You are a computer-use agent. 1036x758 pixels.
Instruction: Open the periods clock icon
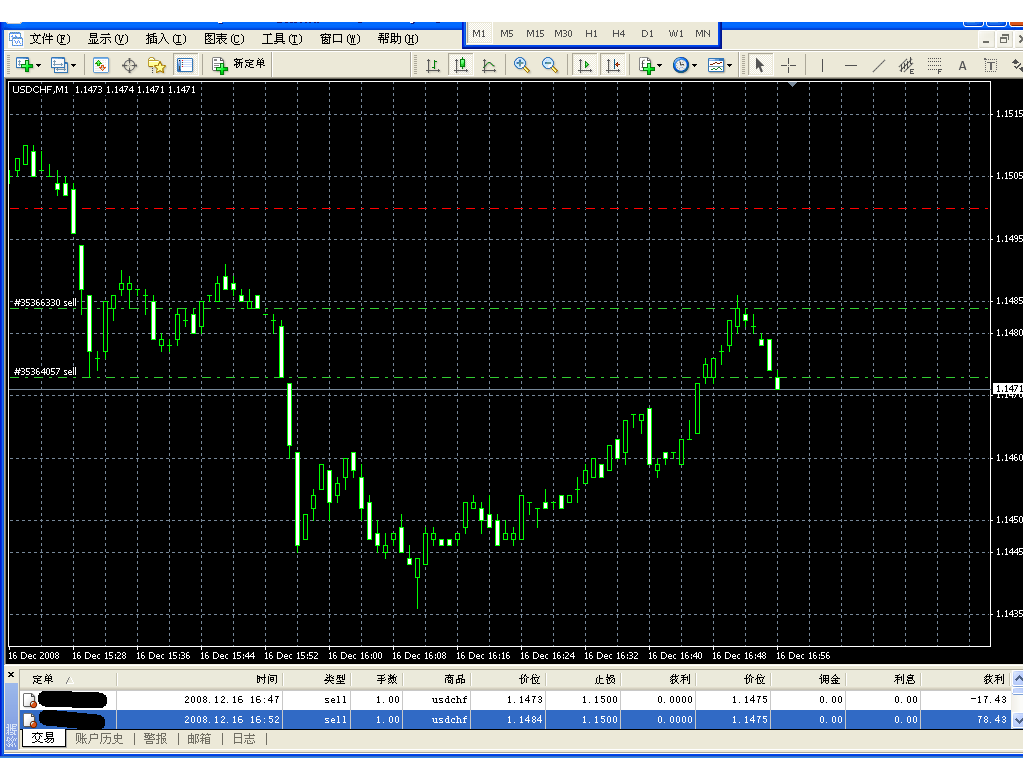pos(681,65)
